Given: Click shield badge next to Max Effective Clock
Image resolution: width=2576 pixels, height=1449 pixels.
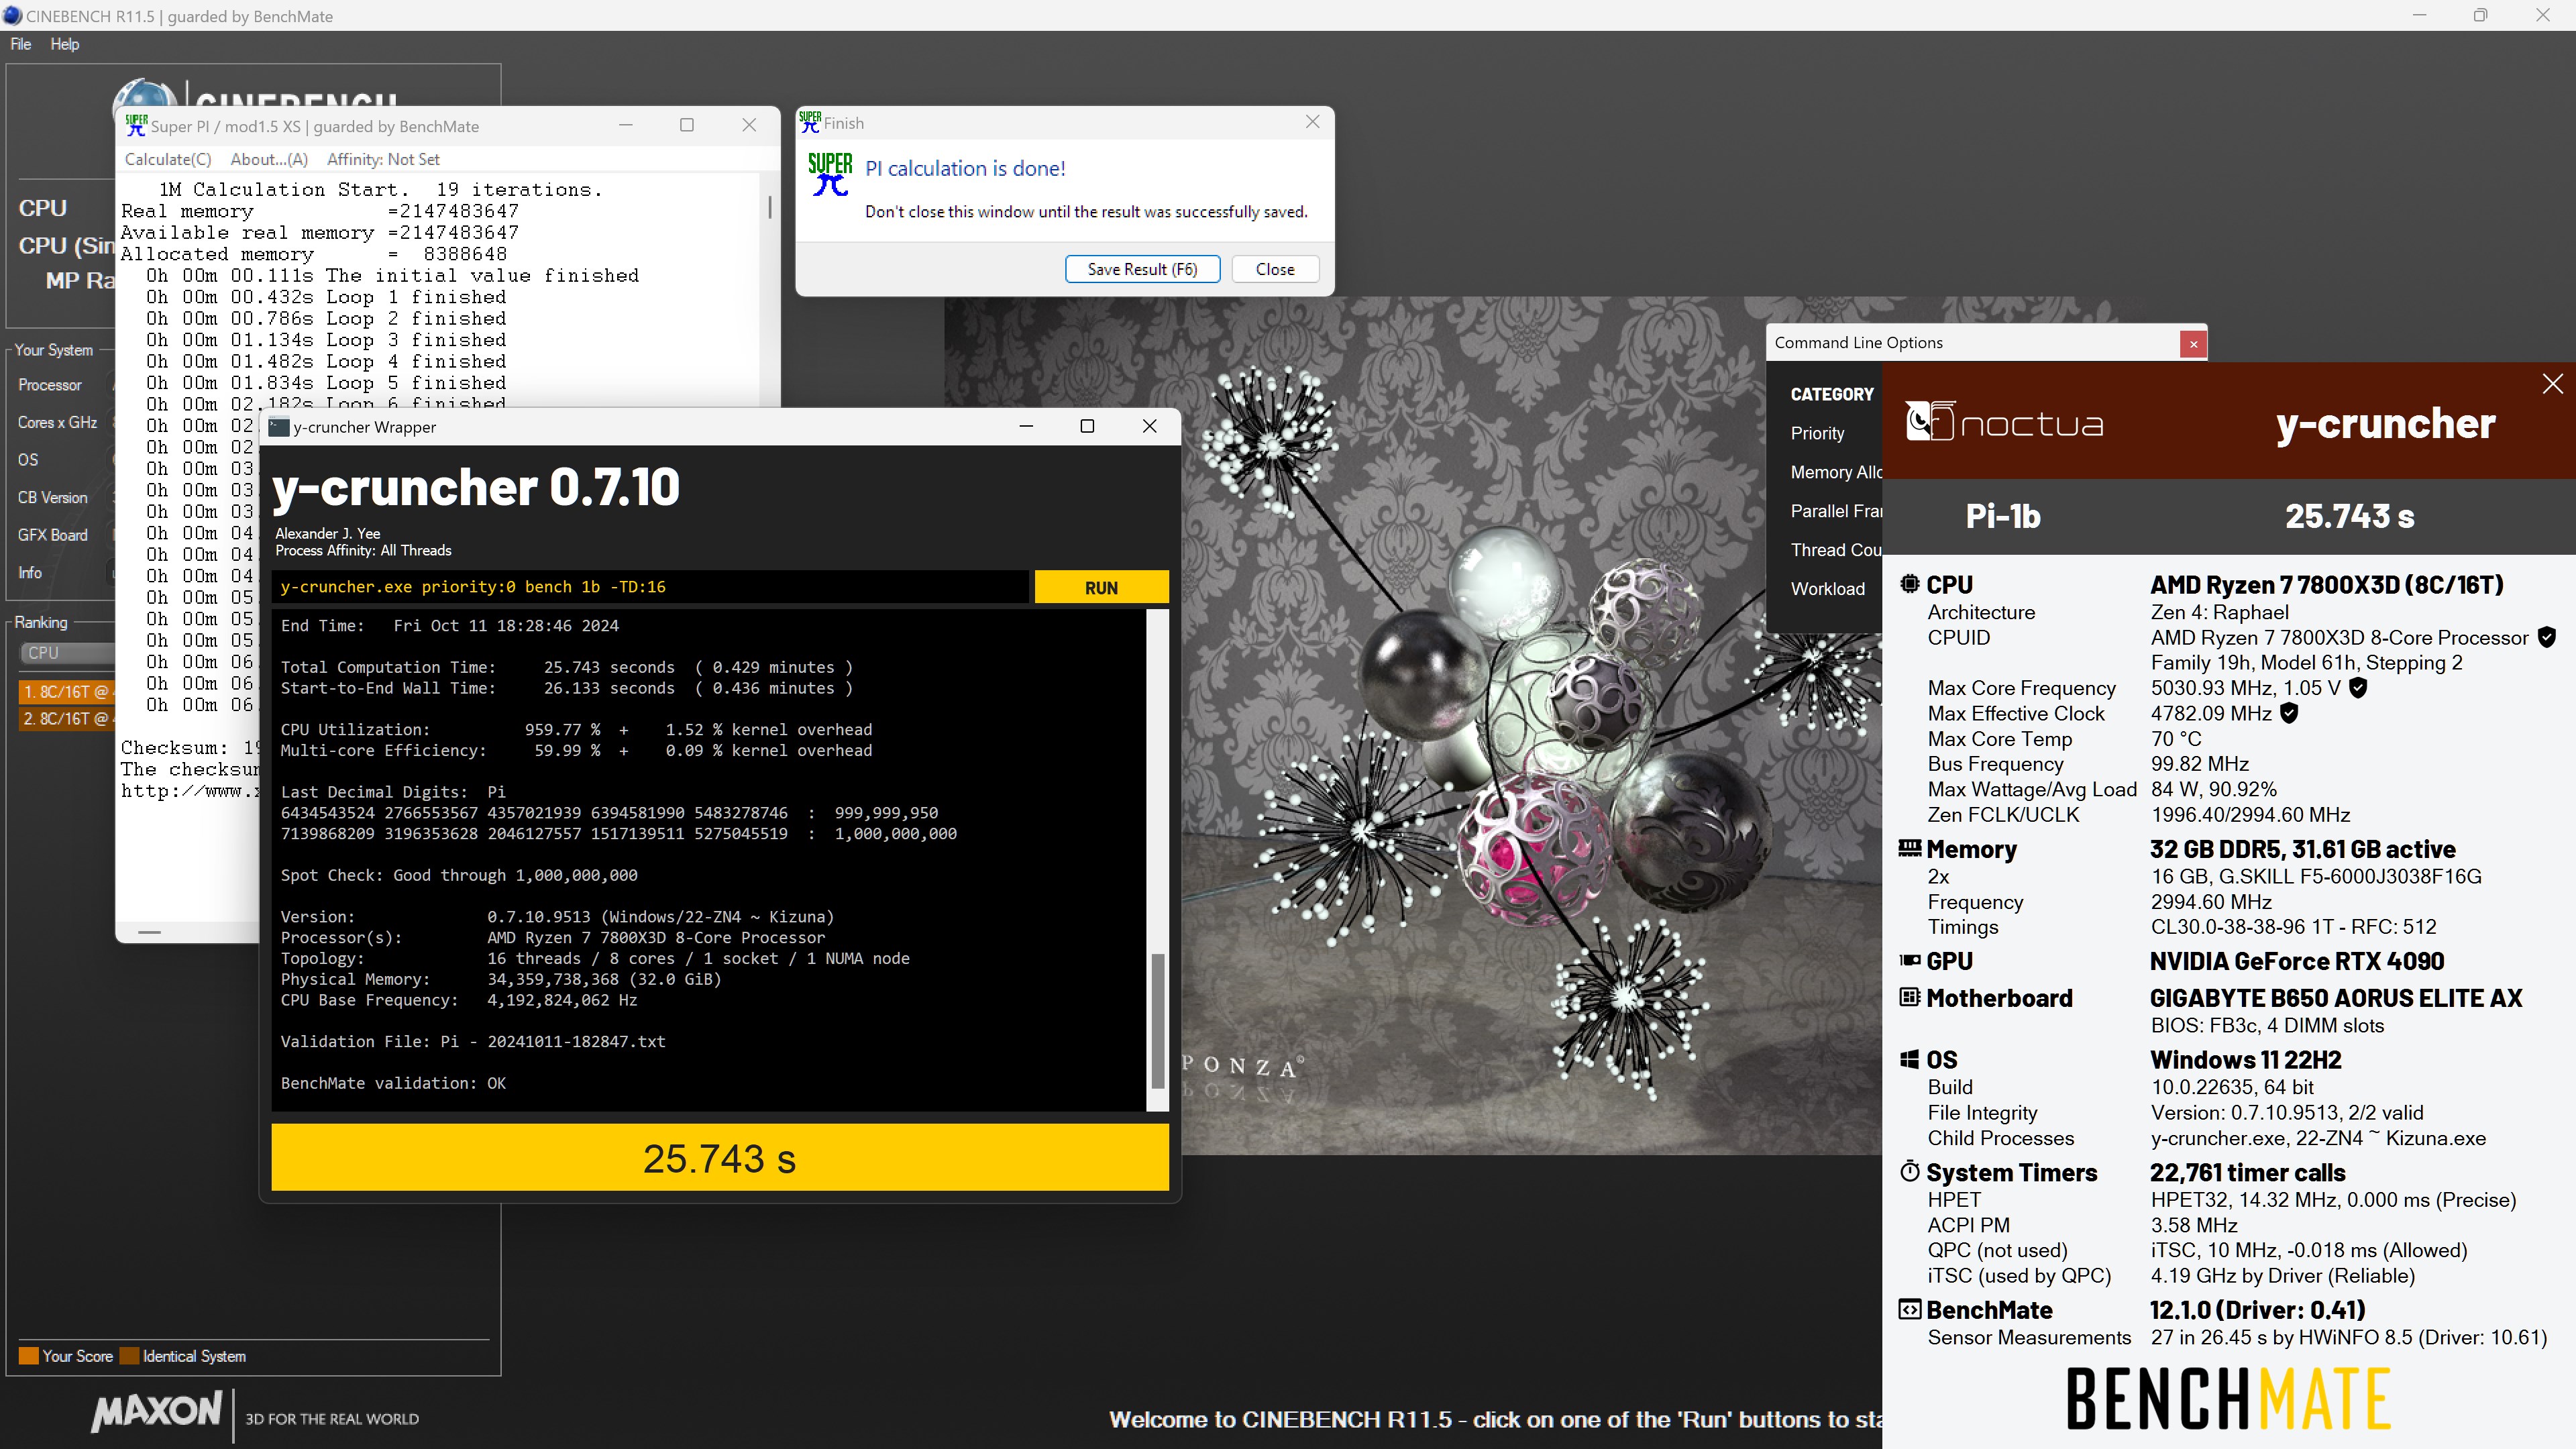Looking at the screenshot, I should pyautogui.click(x=2289, y=713).
